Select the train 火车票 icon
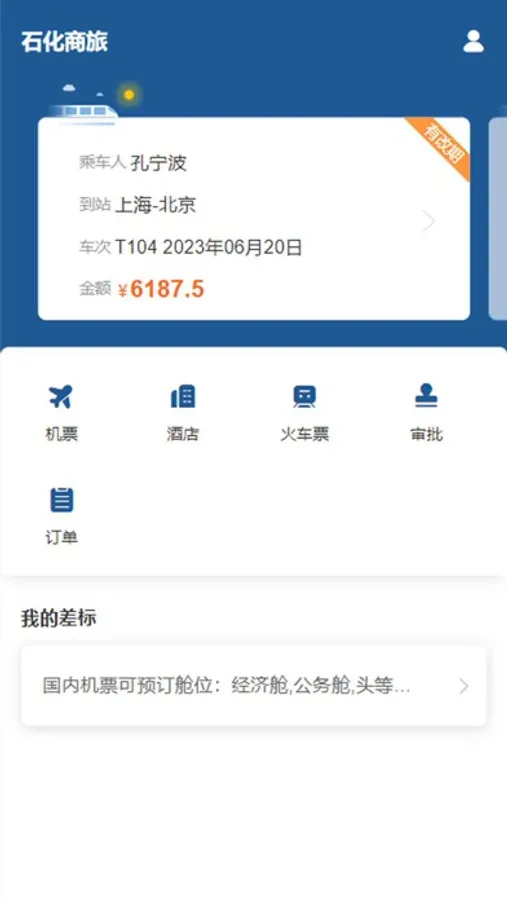Image resolution: width=507 pixels, height=900 pixels. point(304,397)
